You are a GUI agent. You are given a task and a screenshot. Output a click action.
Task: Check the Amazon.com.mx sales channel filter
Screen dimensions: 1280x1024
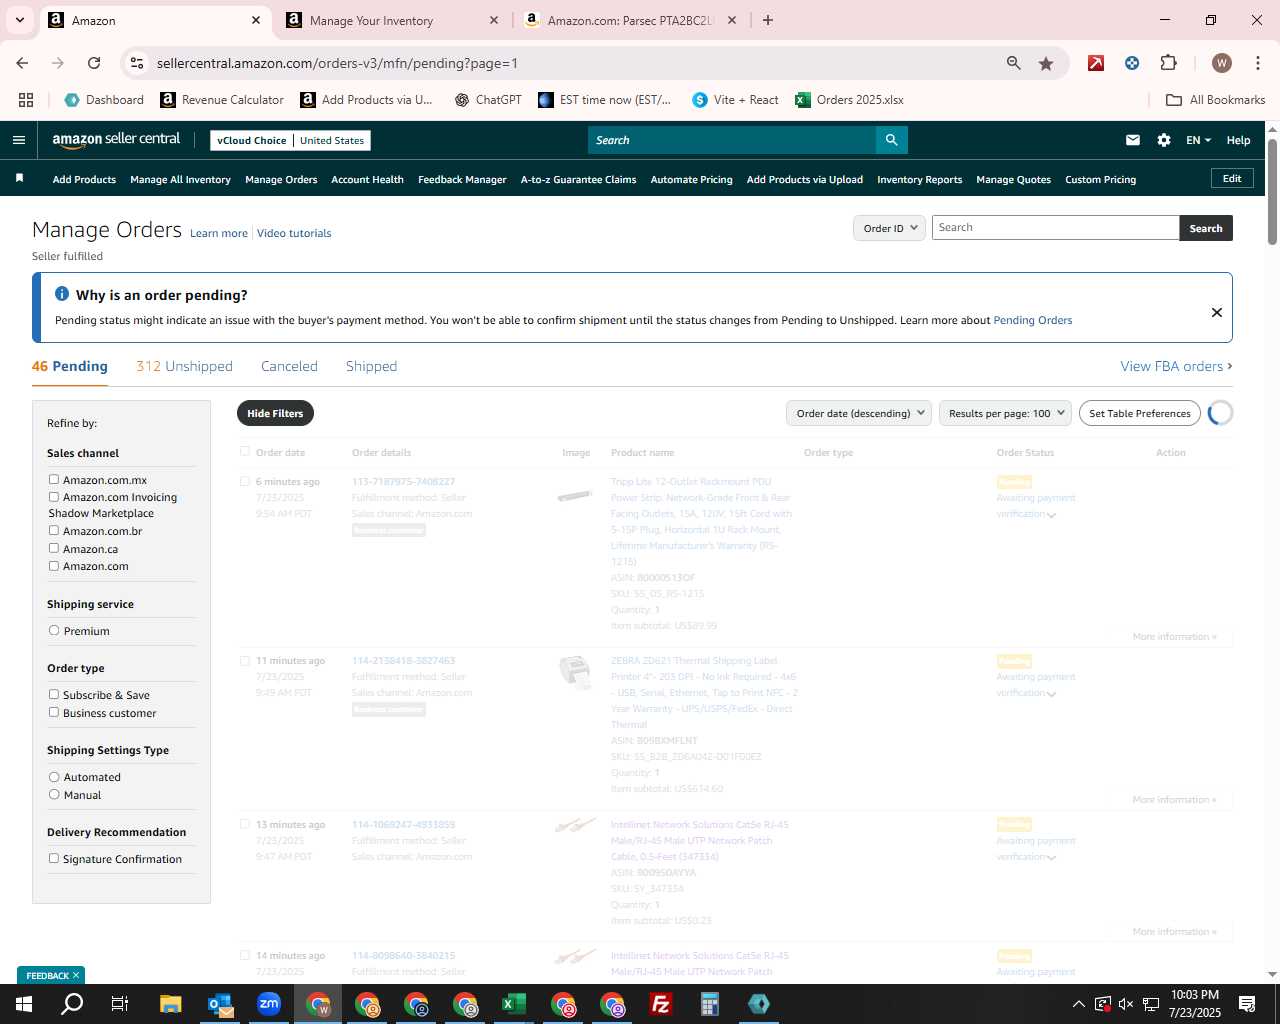pyautogui.click(x=54, y=479)
